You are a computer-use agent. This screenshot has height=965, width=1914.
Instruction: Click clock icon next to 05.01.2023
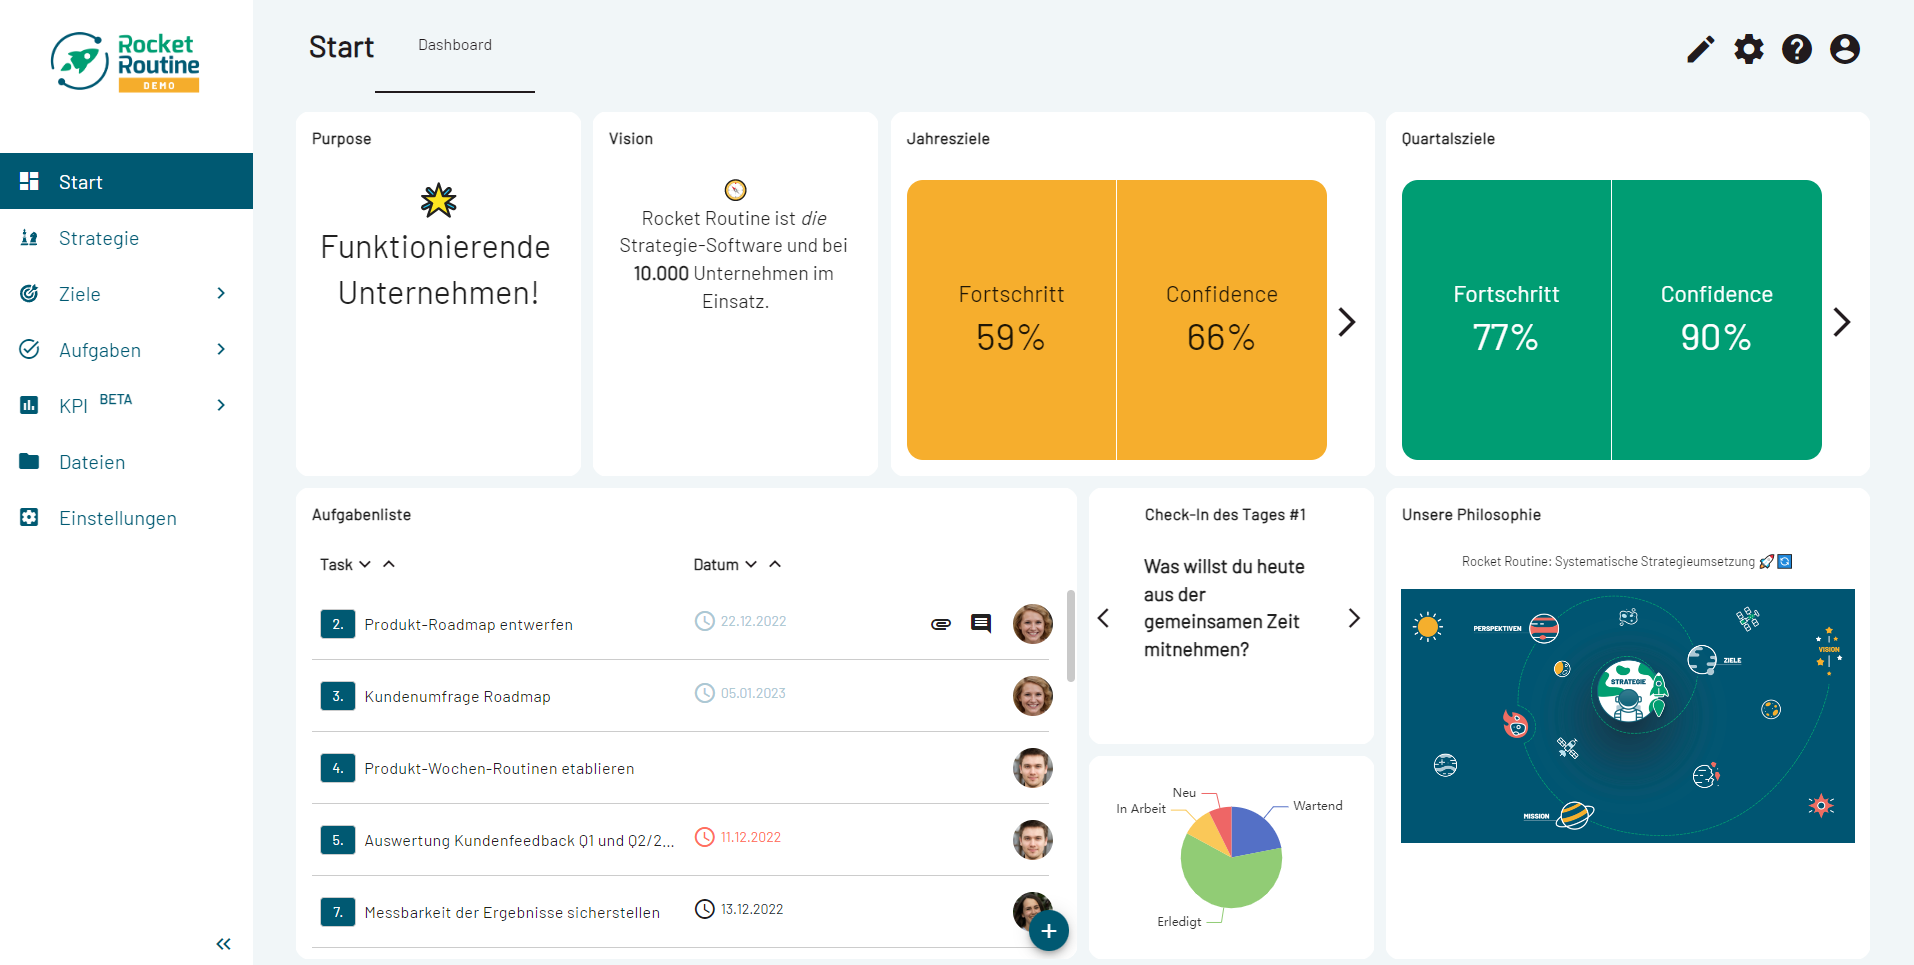click(x=705, y=693)
